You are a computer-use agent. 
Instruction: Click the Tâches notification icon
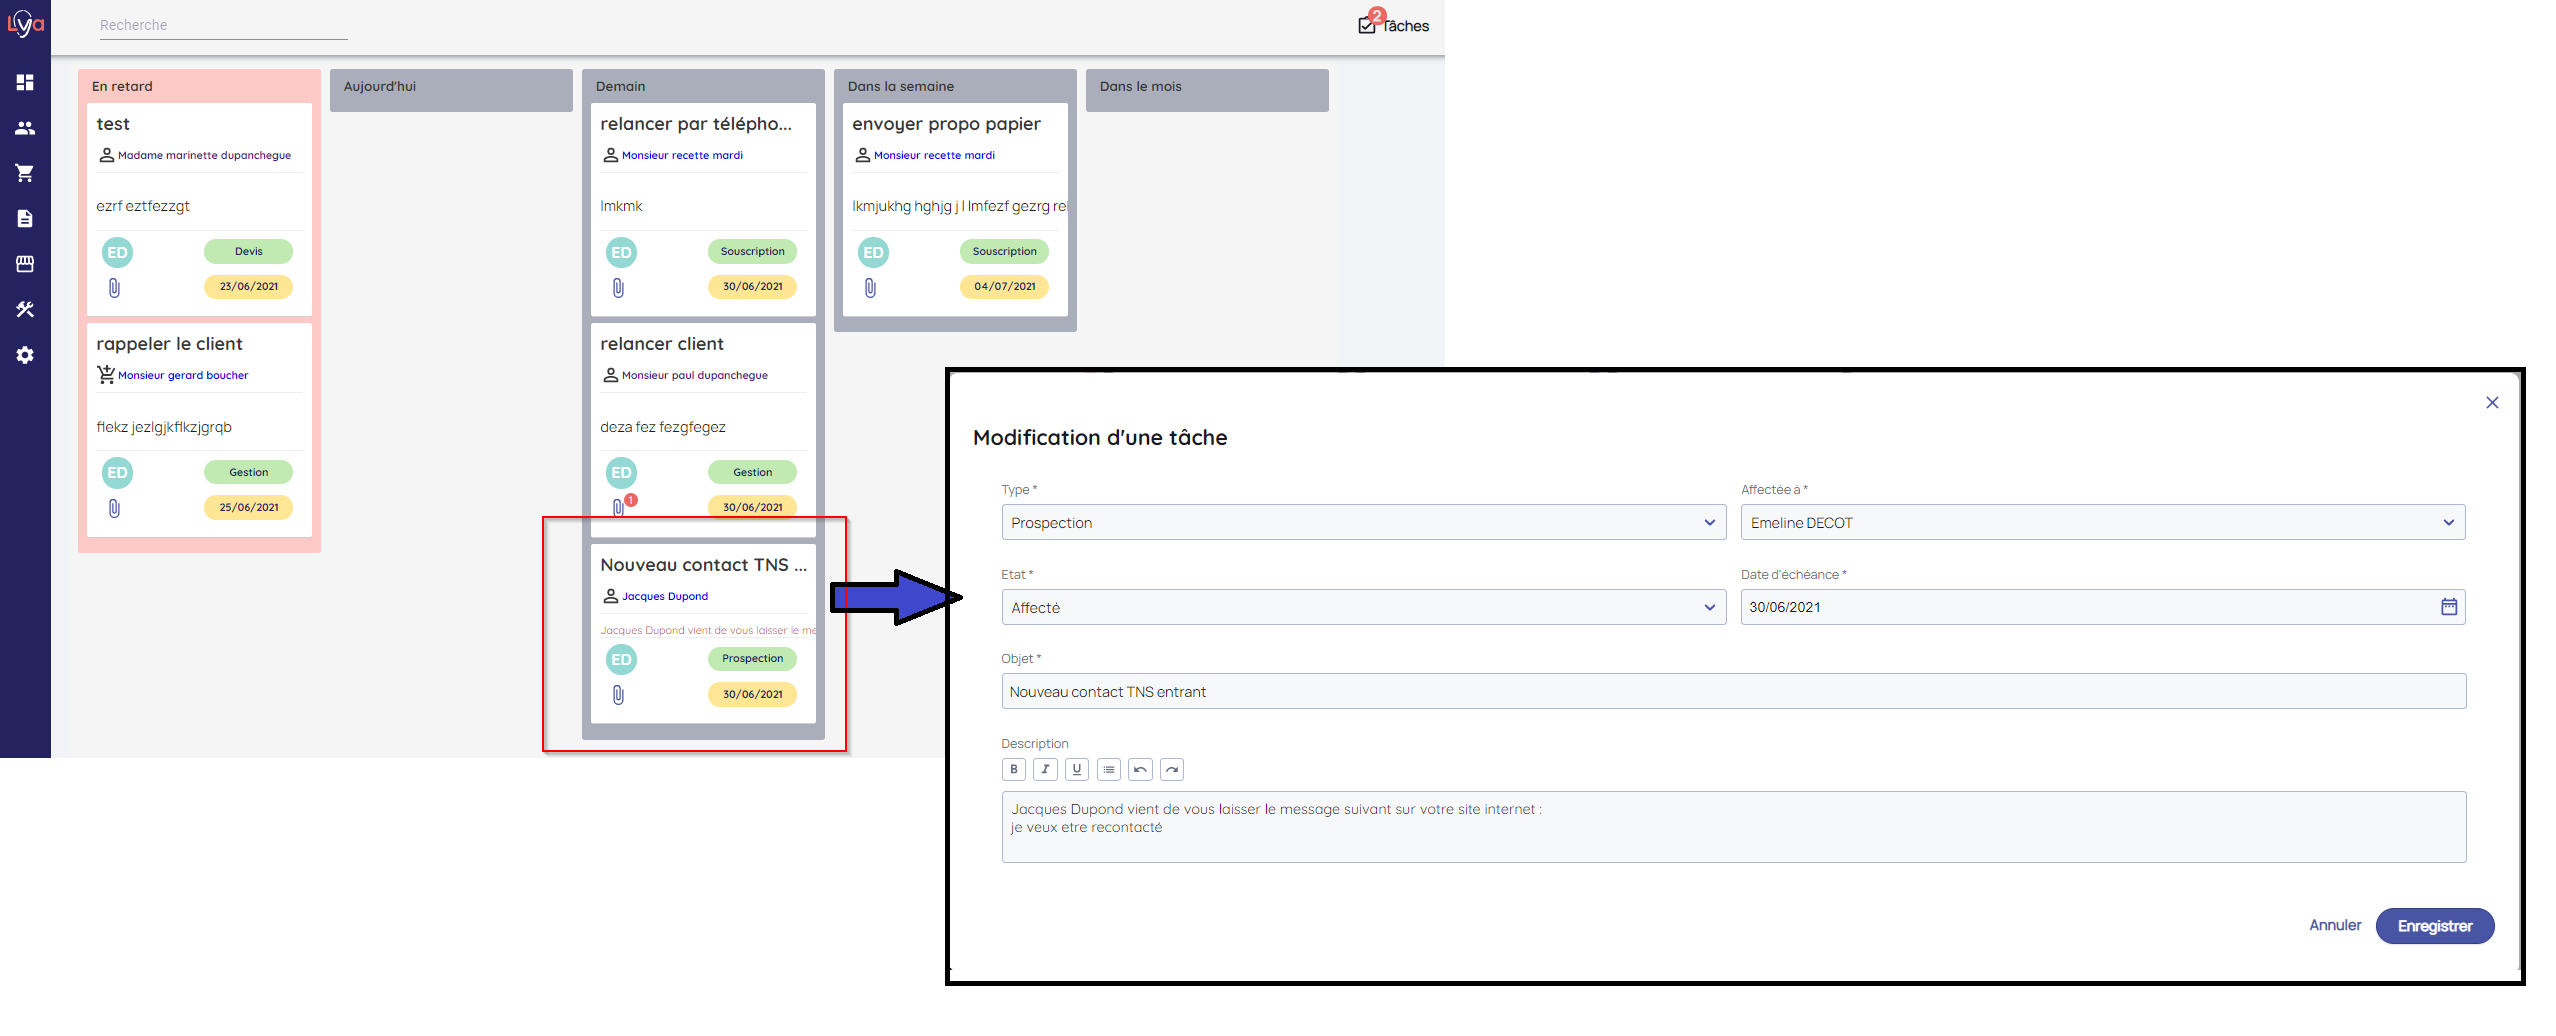pyautogui.click(x=1368, y=25)
